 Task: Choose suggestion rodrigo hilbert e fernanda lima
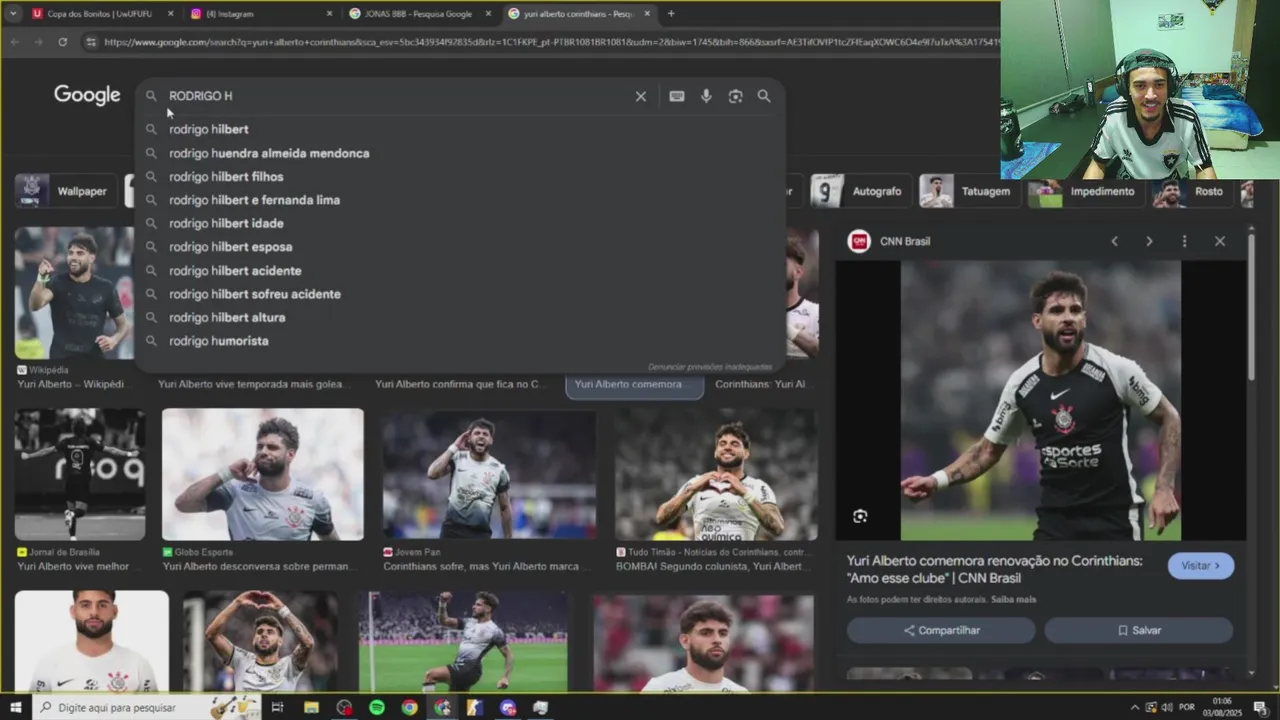(460, 200)
